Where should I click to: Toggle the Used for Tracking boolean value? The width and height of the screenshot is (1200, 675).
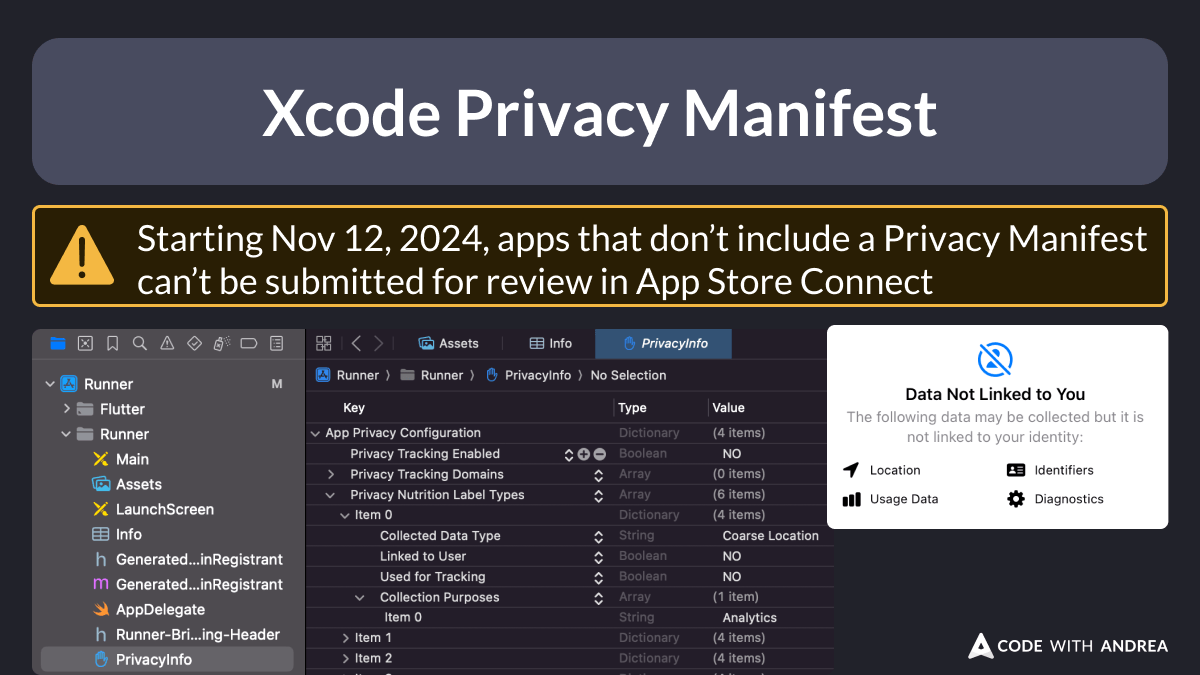click(x=731, y=576)
